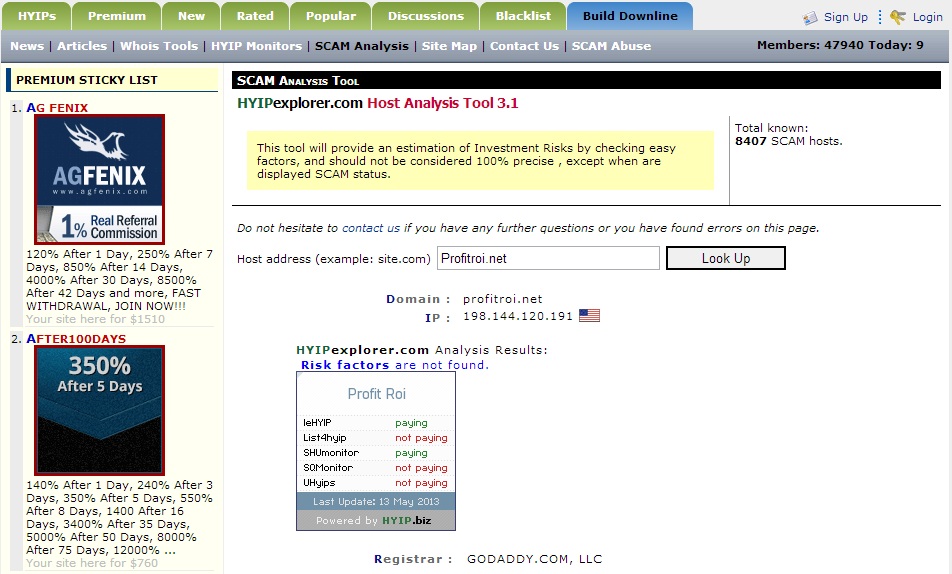
Task: Open the After100Days 350% banner
Action: point(99,410)
